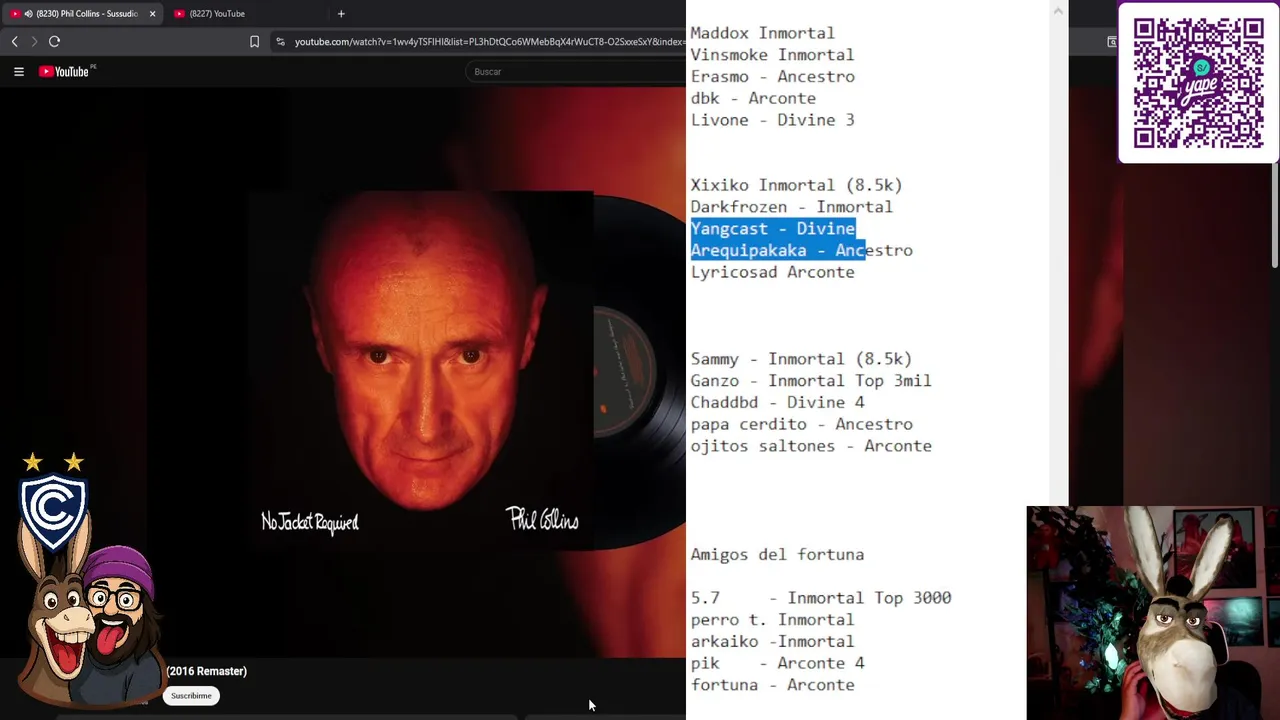Close the Phil Collins - Sussudio tab

(x=152, y=14)
